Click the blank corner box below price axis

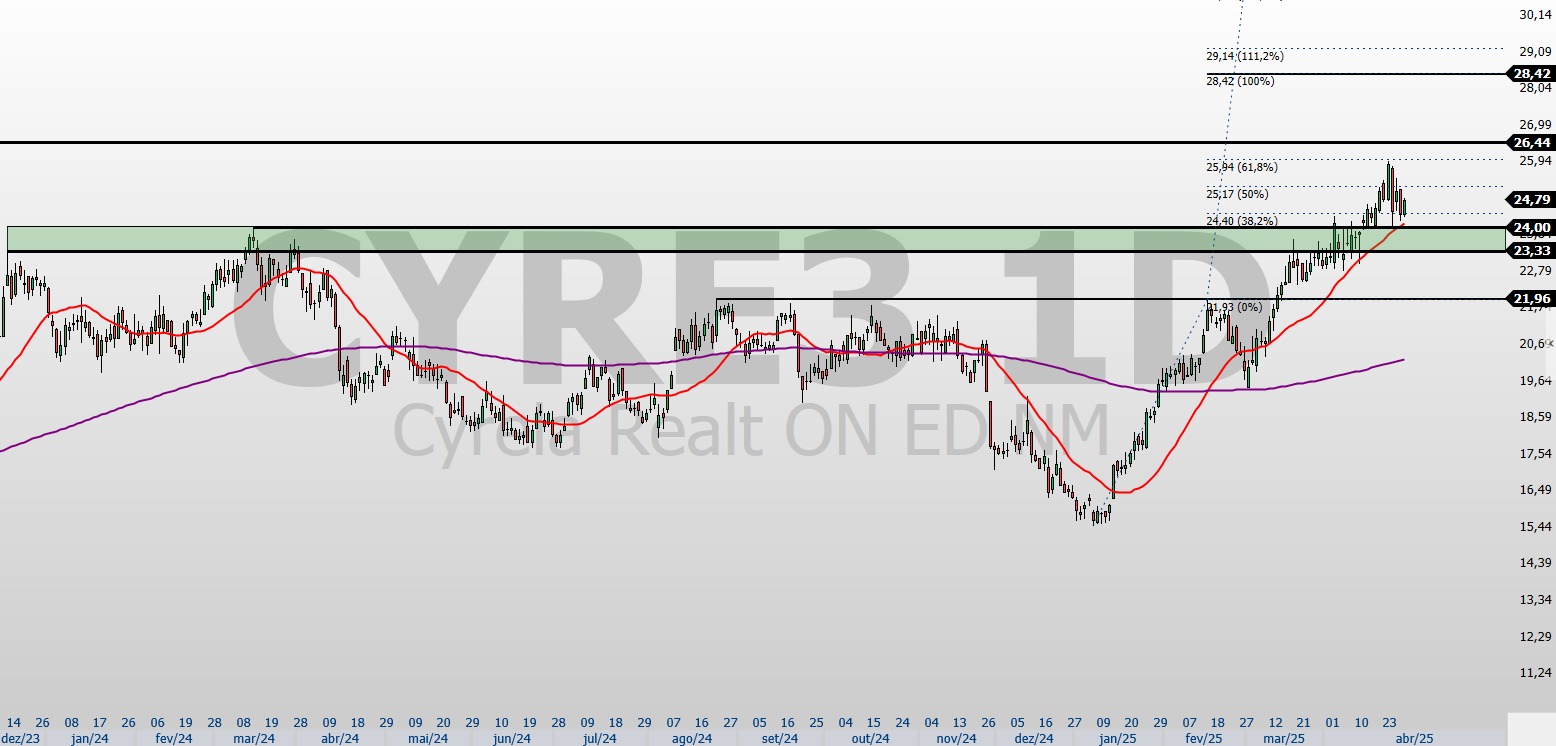(1531, 728)
